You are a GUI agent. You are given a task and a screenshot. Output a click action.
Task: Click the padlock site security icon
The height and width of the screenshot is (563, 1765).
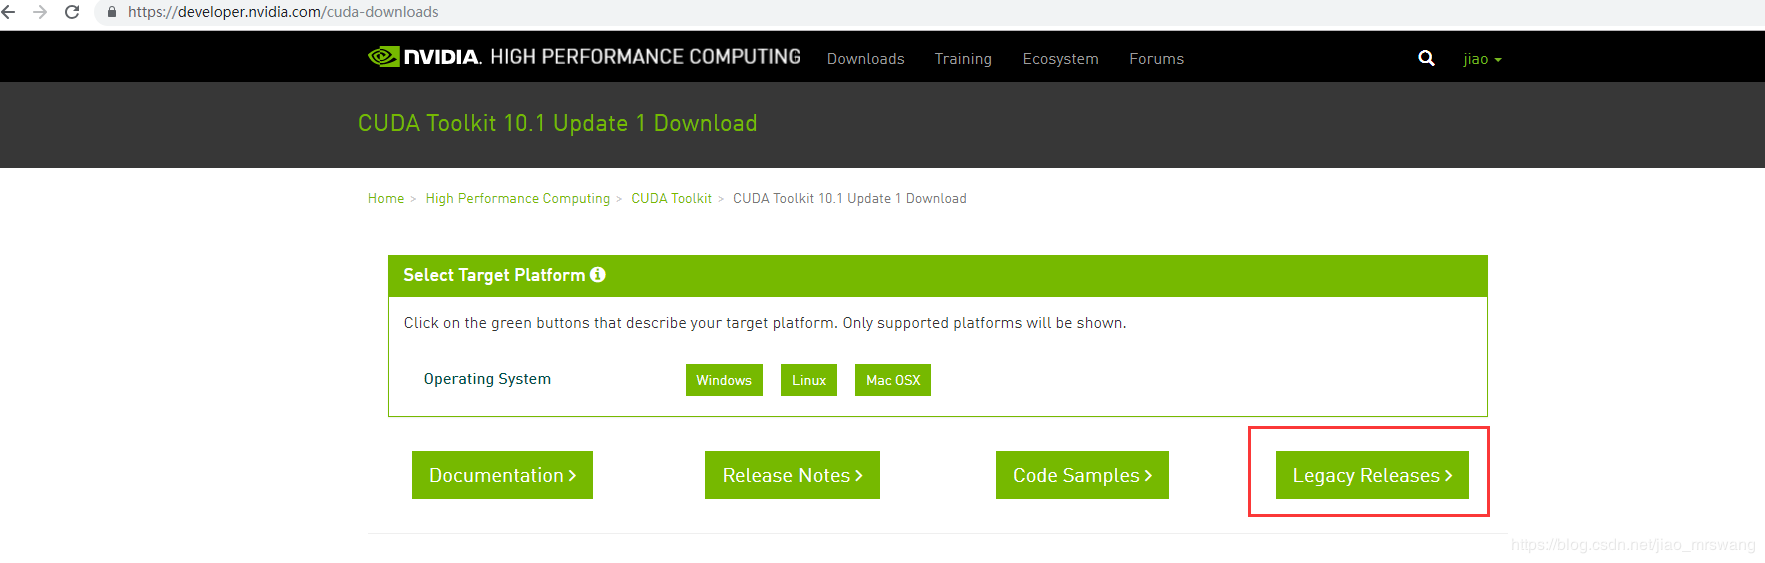click(x=112, y=12)
